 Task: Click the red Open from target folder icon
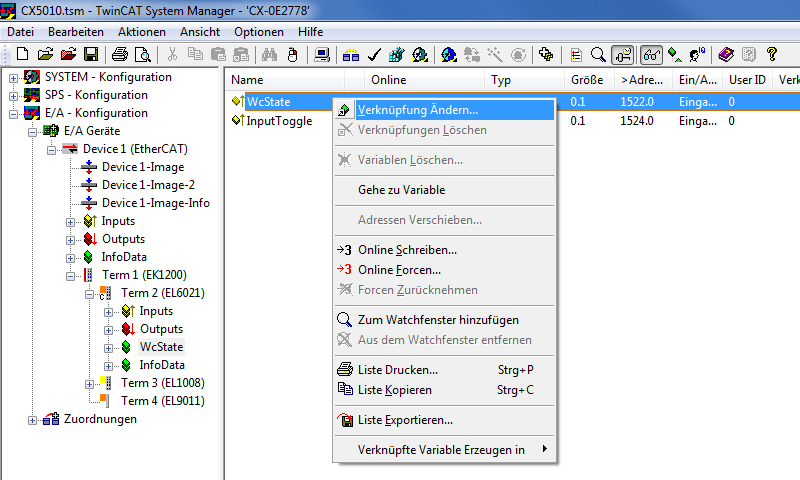pyautogui.click(x=68, y=54)
